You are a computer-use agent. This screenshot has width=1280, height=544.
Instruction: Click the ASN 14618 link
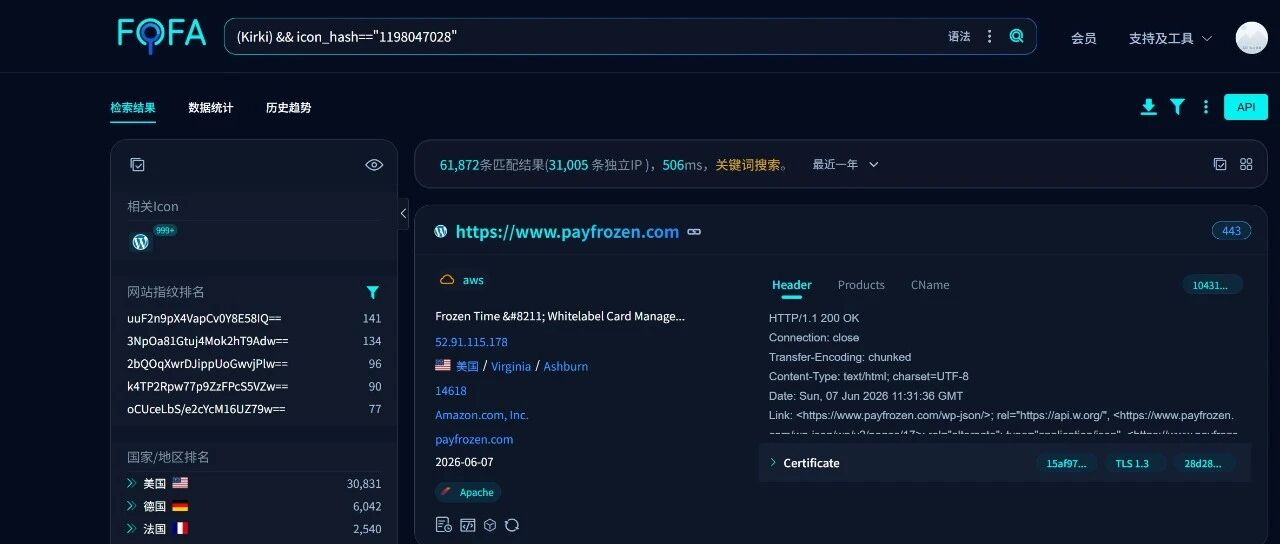click(451, 391)
